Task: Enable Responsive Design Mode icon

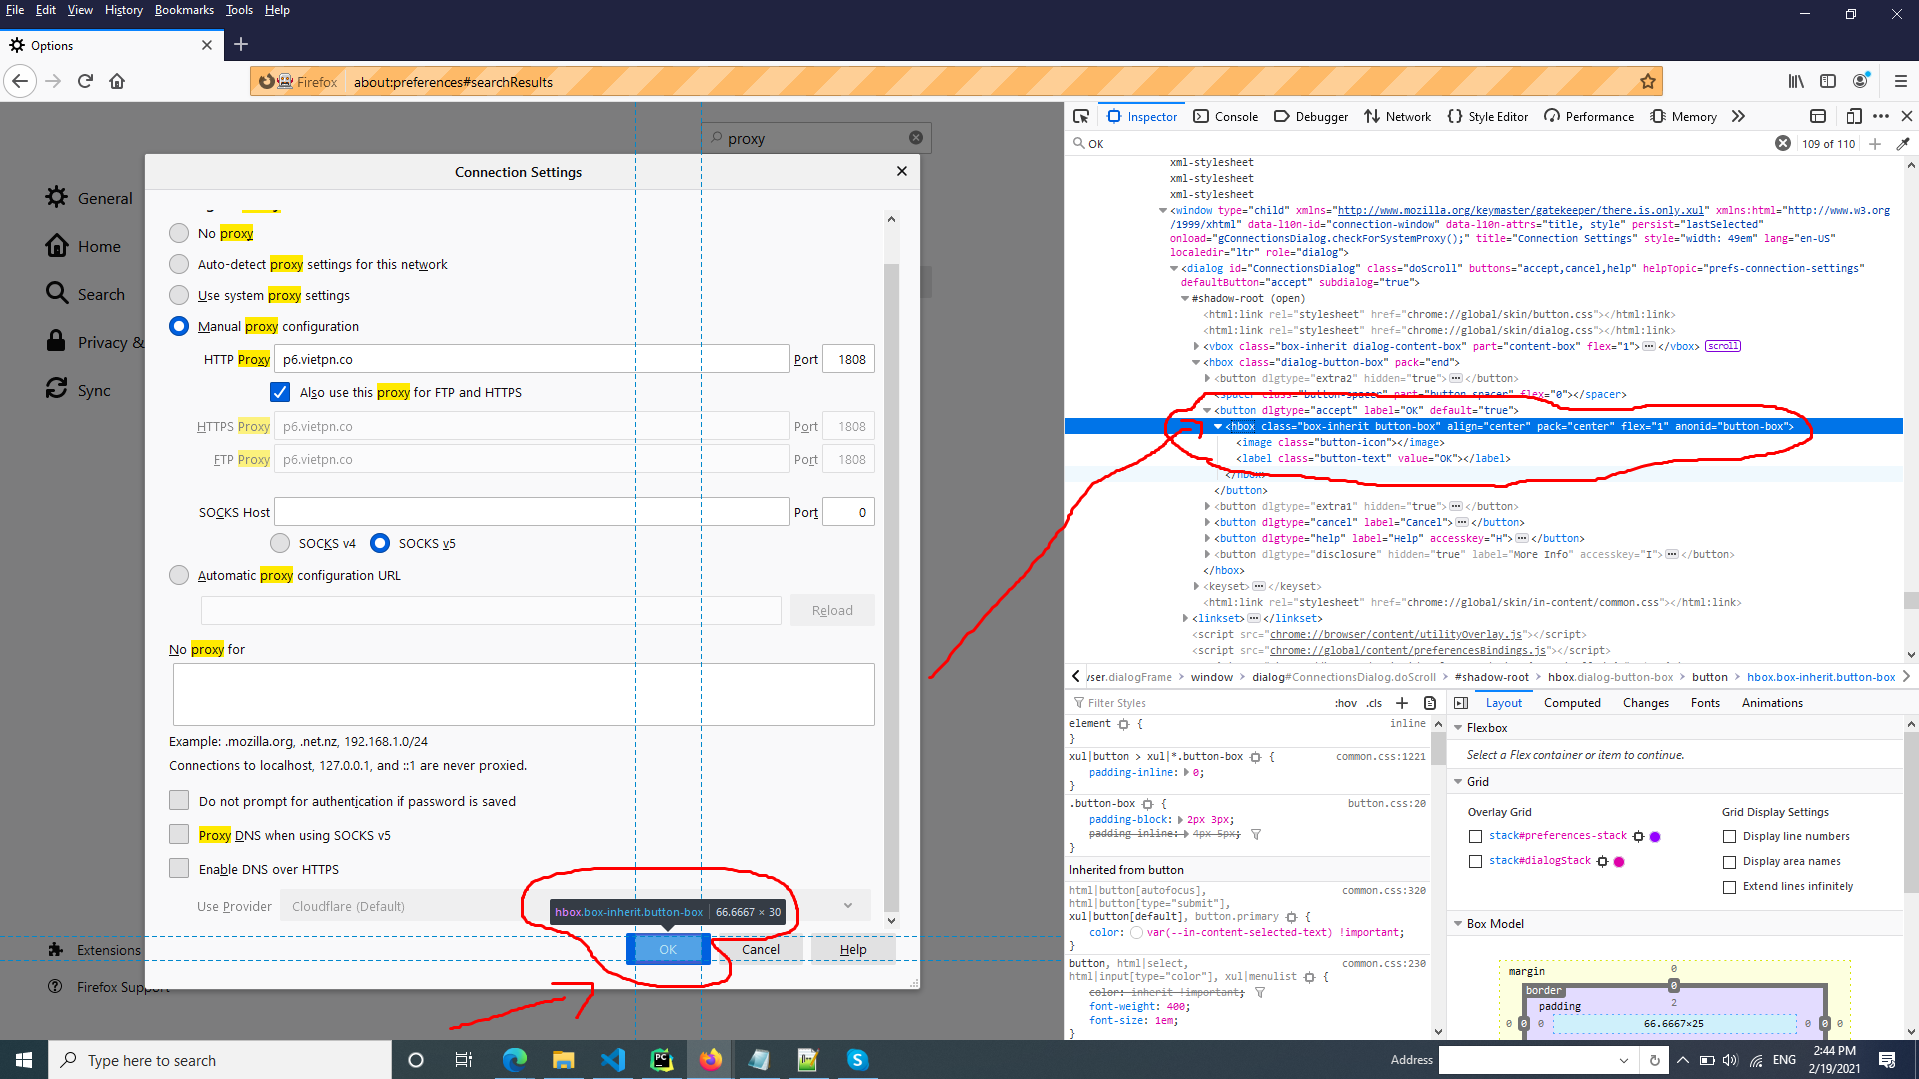Action: [x=1853, y=116]
